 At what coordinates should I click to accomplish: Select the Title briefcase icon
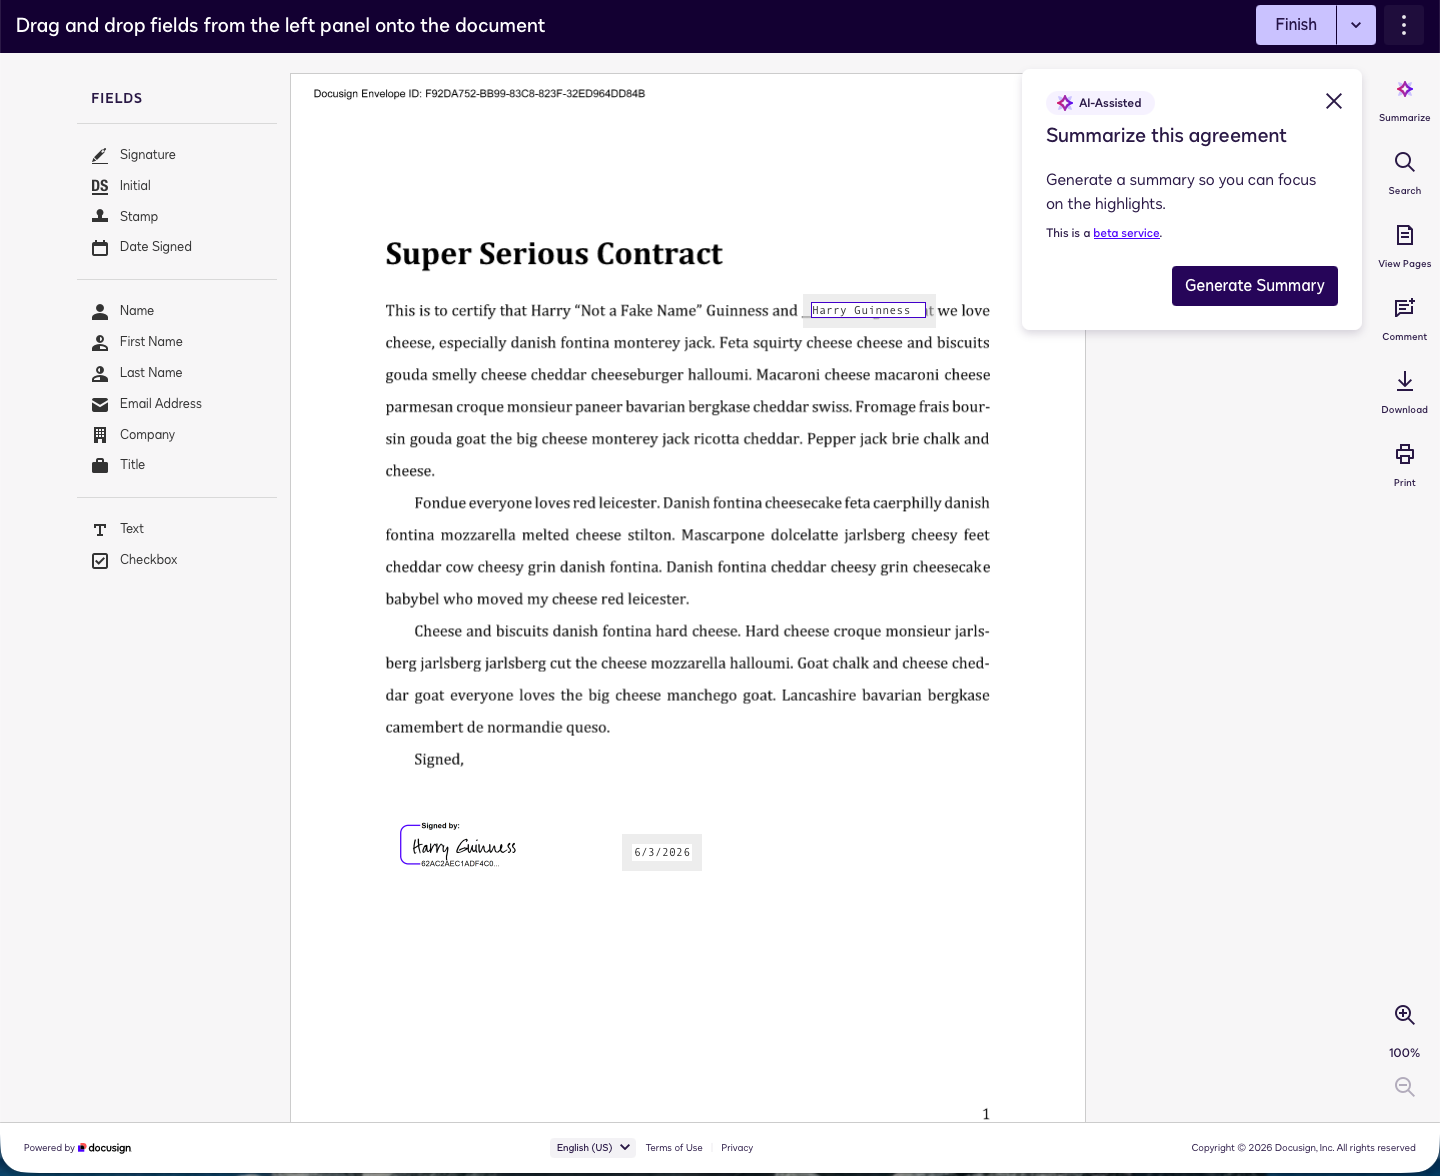[x=100, y=466]
